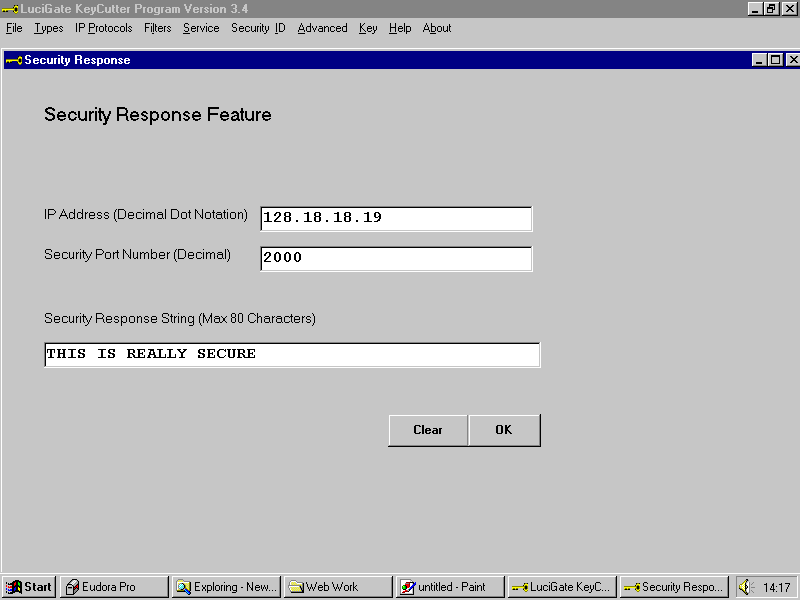Viewport: 800px width, 600px height.
Task: Click the system clock showing 14:17
Action: tap(776, 588)
